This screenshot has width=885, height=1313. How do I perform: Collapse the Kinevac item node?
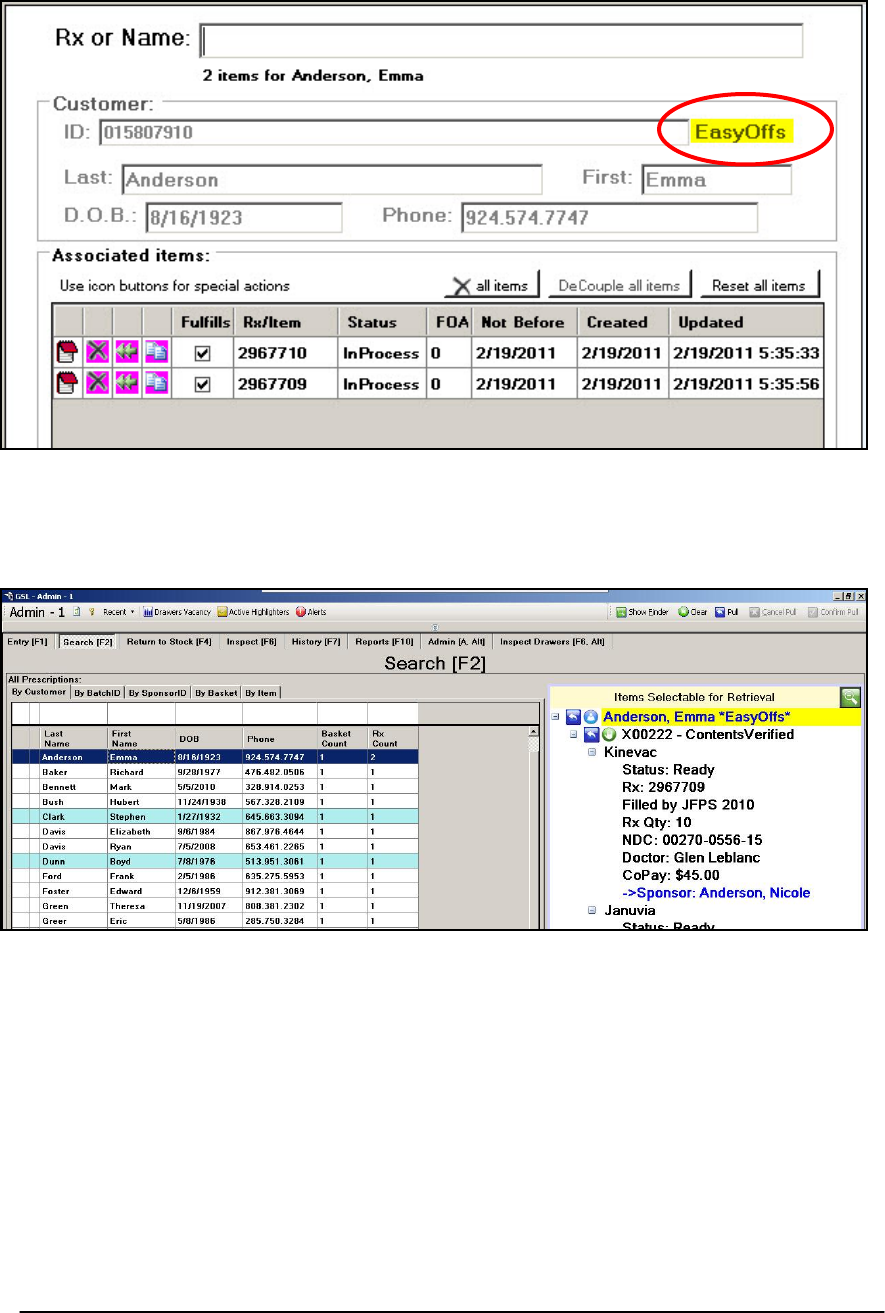[x=592, y=752]
